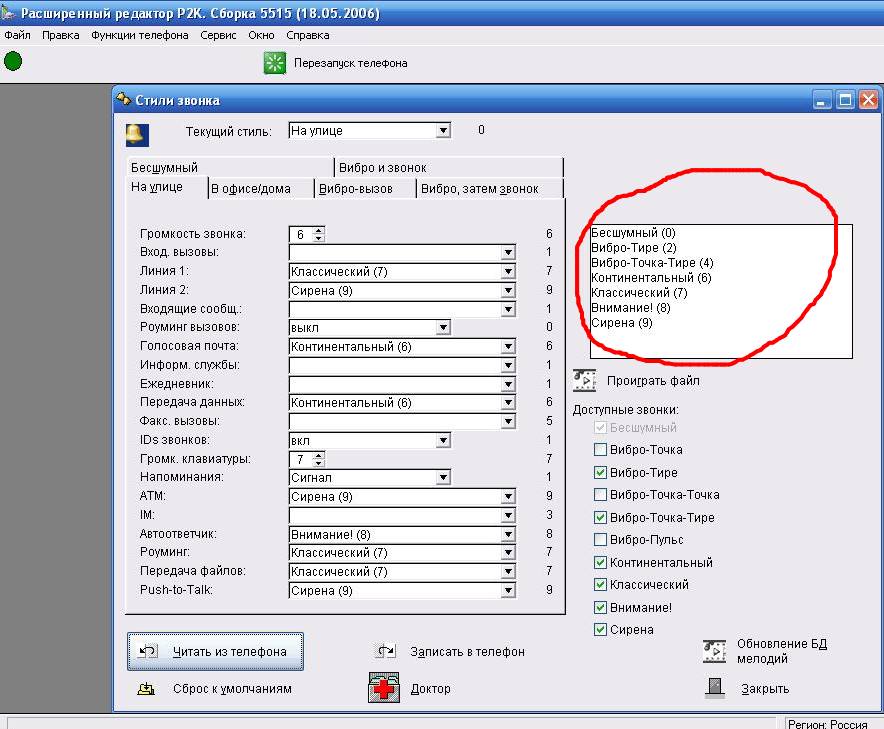Click the green phone restart icon
This screenshot has width=884, height=729.
(275, 63)
